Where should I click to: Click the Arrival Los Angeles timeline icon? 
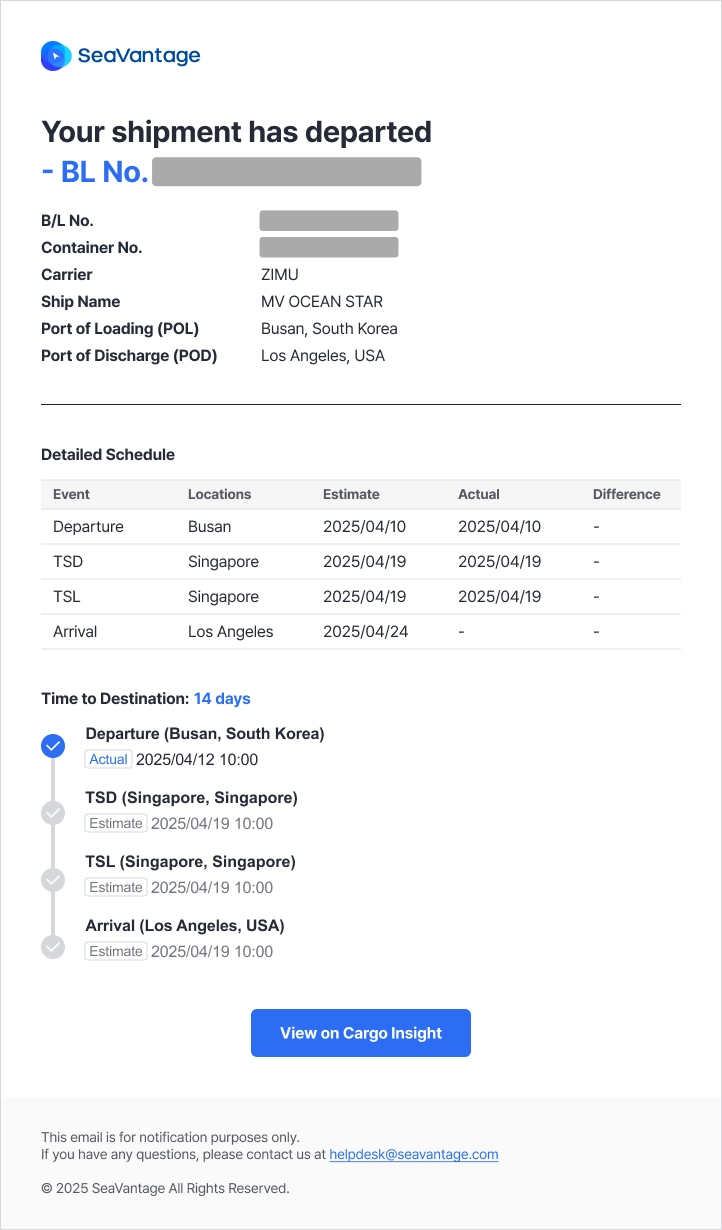[x=53, y=946]
